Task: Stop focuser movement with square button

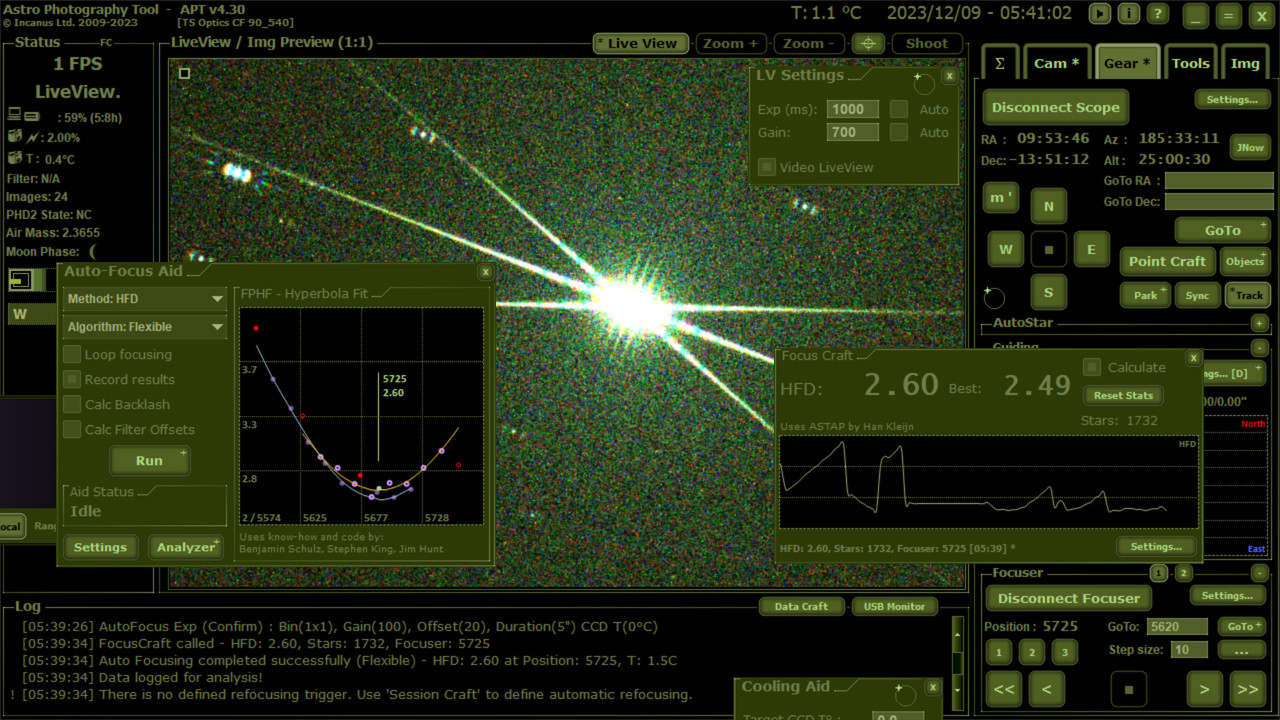Action: tap(1128, 689)
